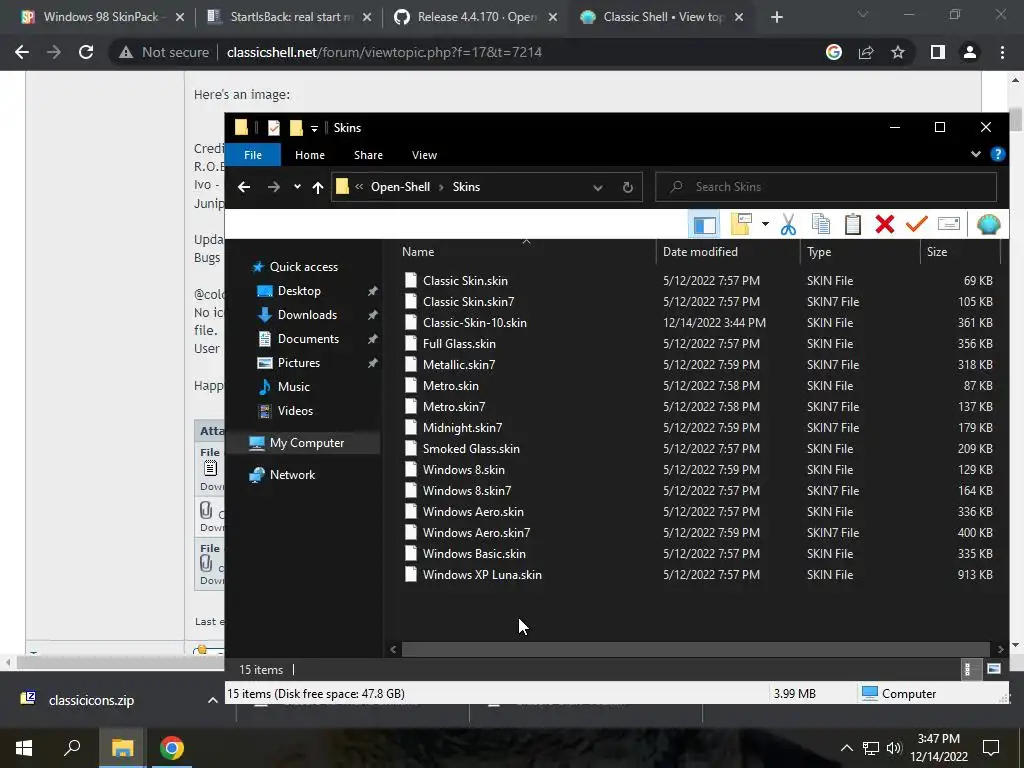Select Pictures in navigation pane
The height and width of the screenshot is (768, 1024).
point(298,363)
